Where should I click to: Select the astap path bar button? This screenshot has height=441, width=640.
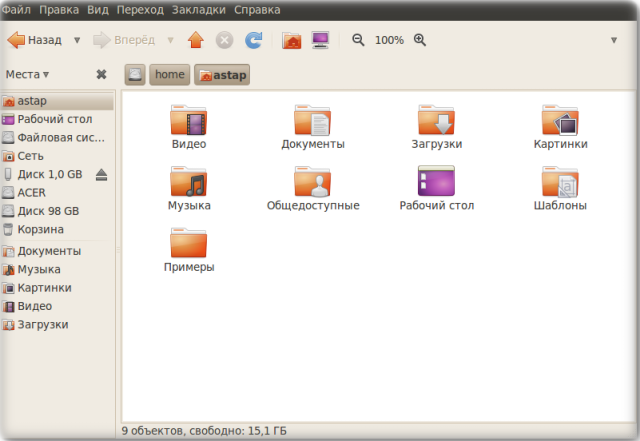[222, 75]
